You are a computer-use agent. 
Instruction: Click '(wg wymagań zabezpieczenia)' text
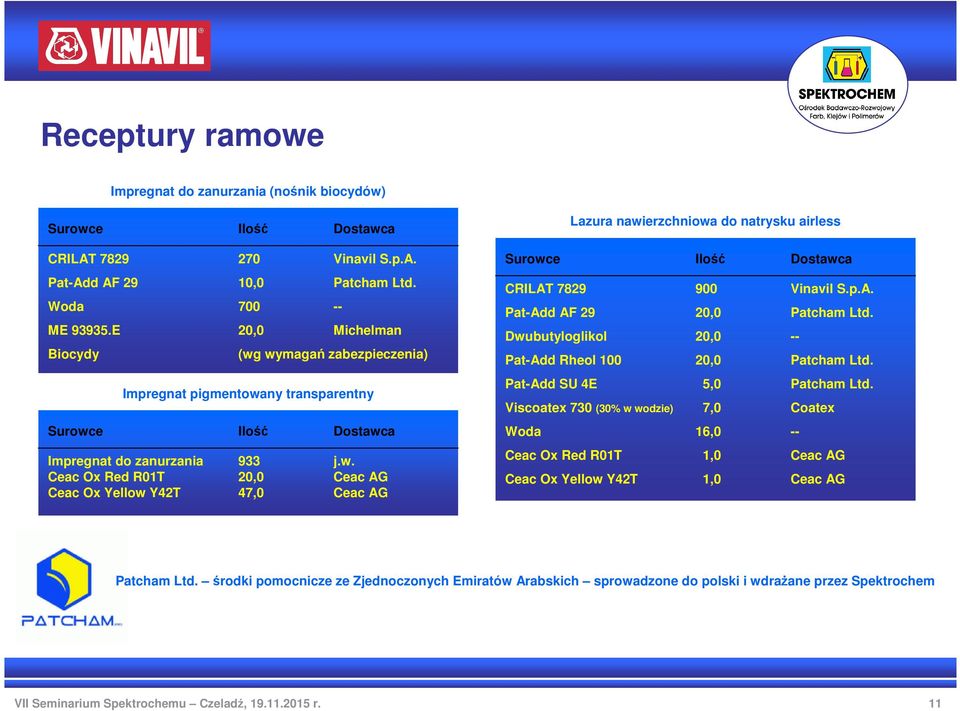pos(333,354)
